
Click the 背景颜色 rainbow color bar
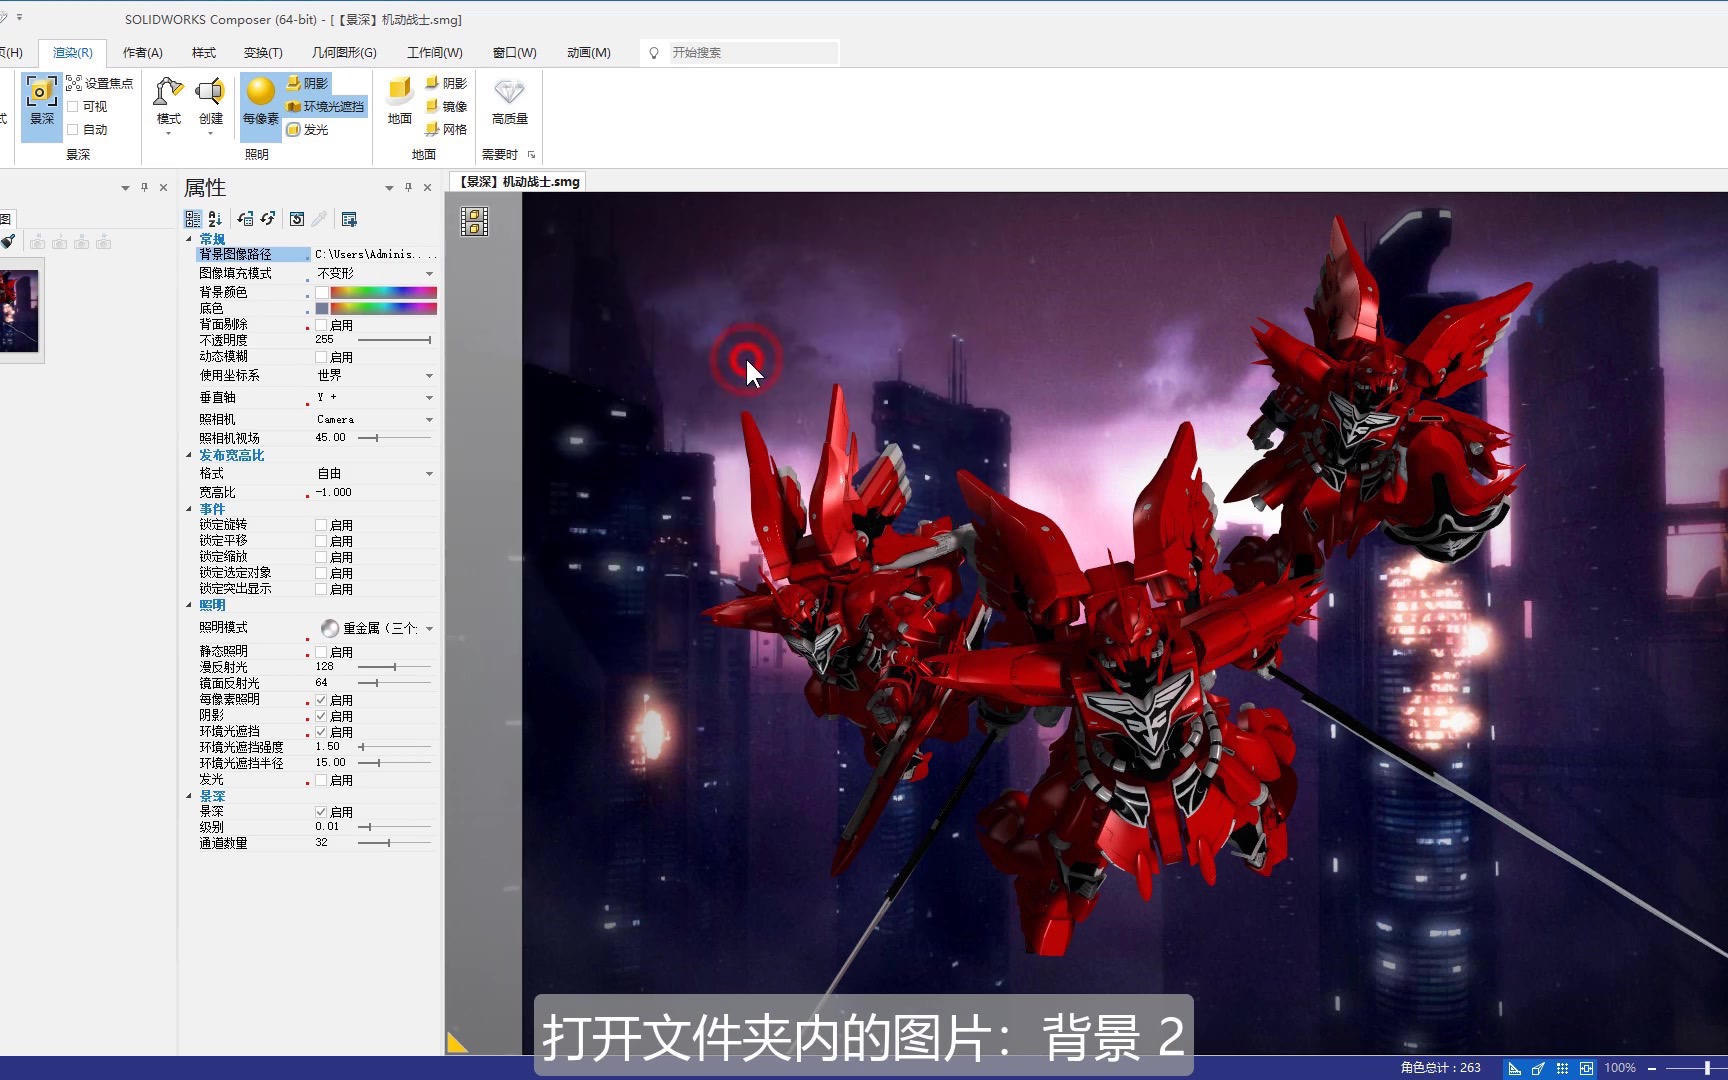(384, 293)
